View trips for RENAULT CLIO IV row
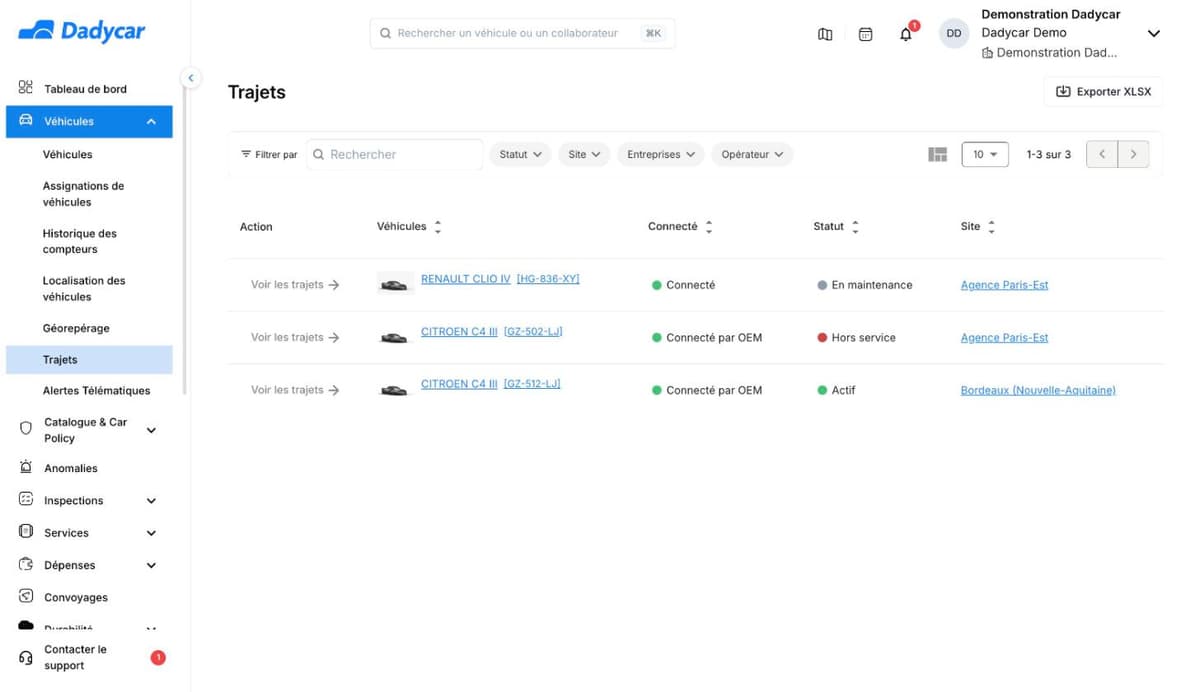 click(x=295, y=285)
